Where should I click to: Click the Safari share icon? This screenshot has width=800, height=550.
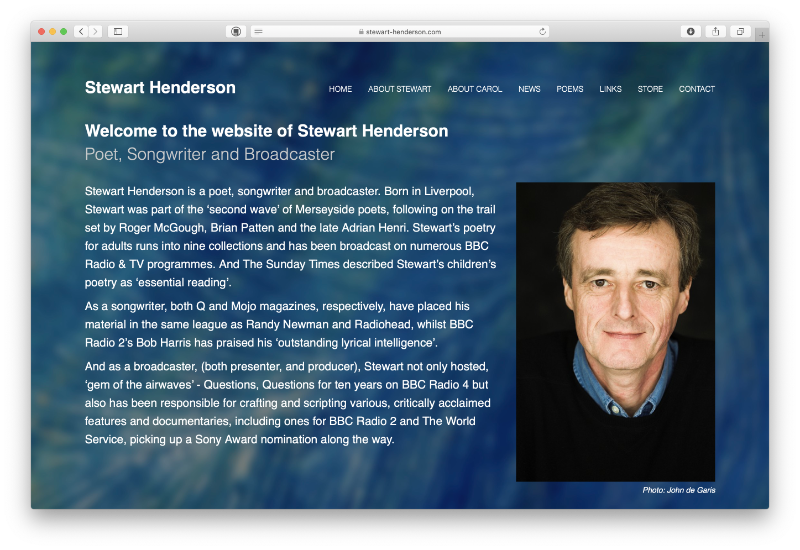[715, 32]
